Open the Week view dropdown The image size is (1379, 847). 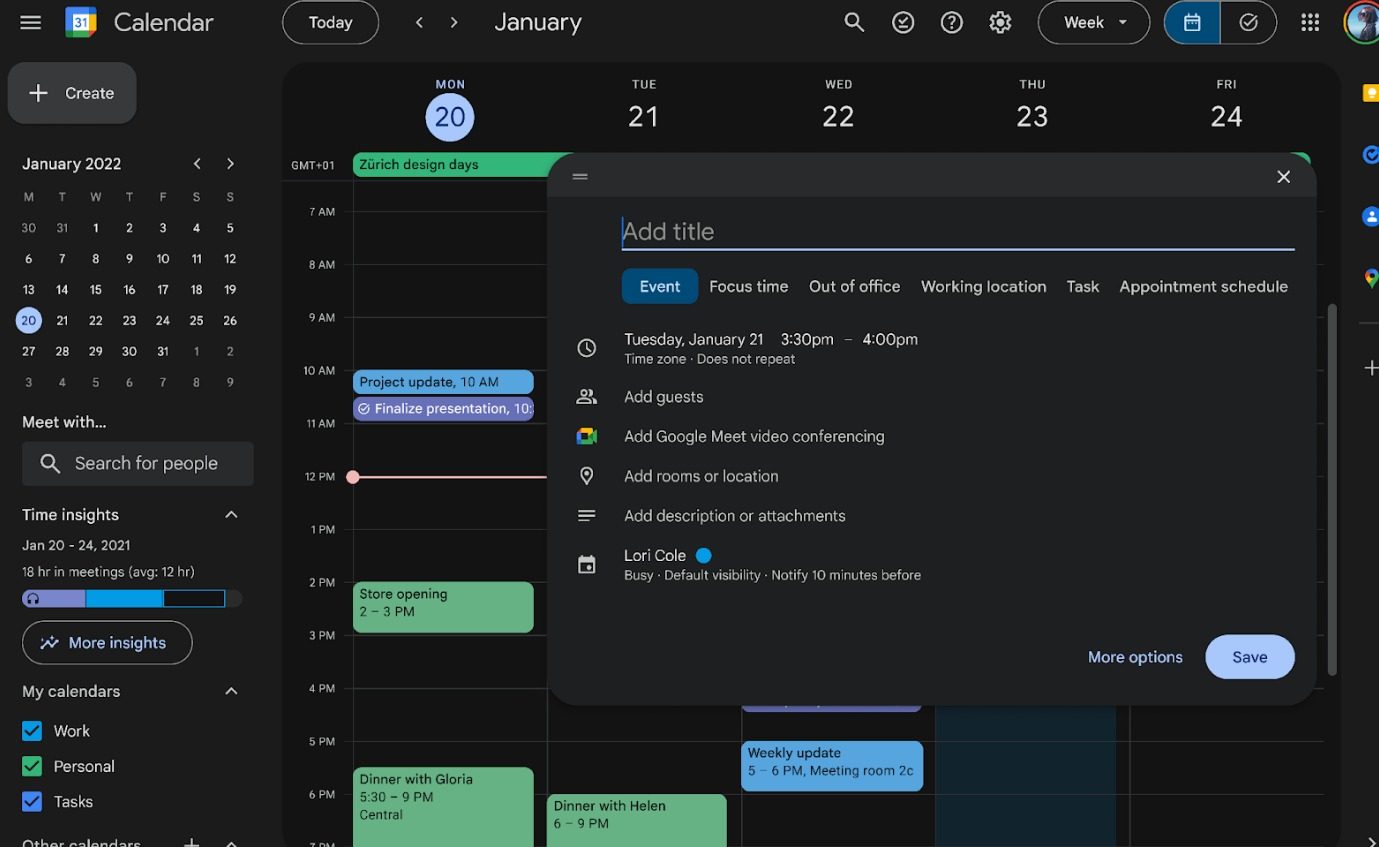pyautogui.click(x=1094, y=22)
